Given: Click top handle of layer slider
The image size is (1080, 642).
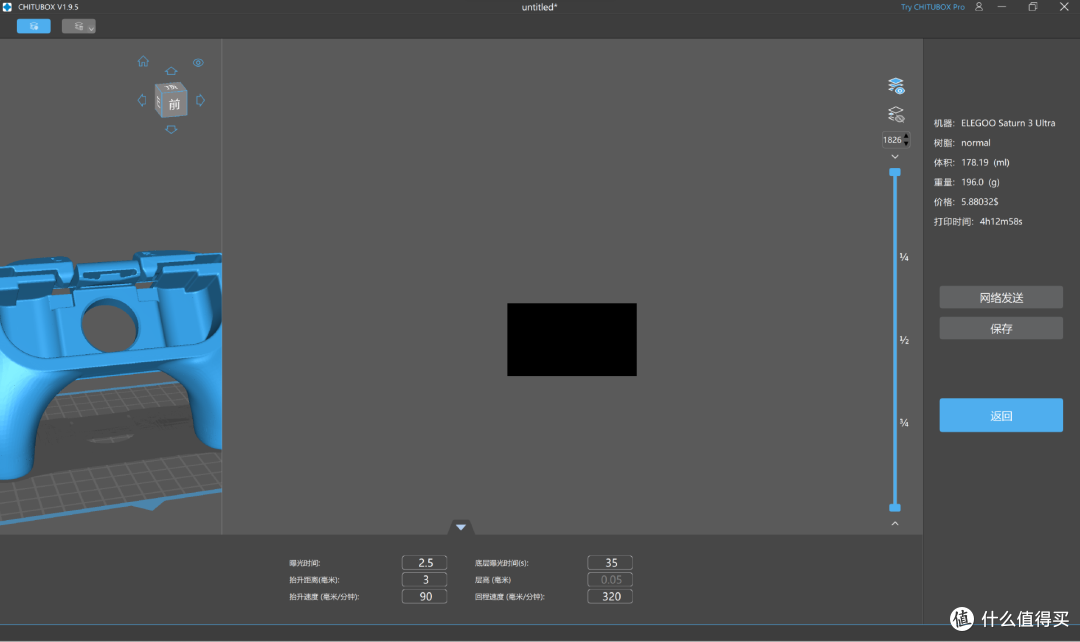Looking at the screenshot, I should click(x=895, y=172).
